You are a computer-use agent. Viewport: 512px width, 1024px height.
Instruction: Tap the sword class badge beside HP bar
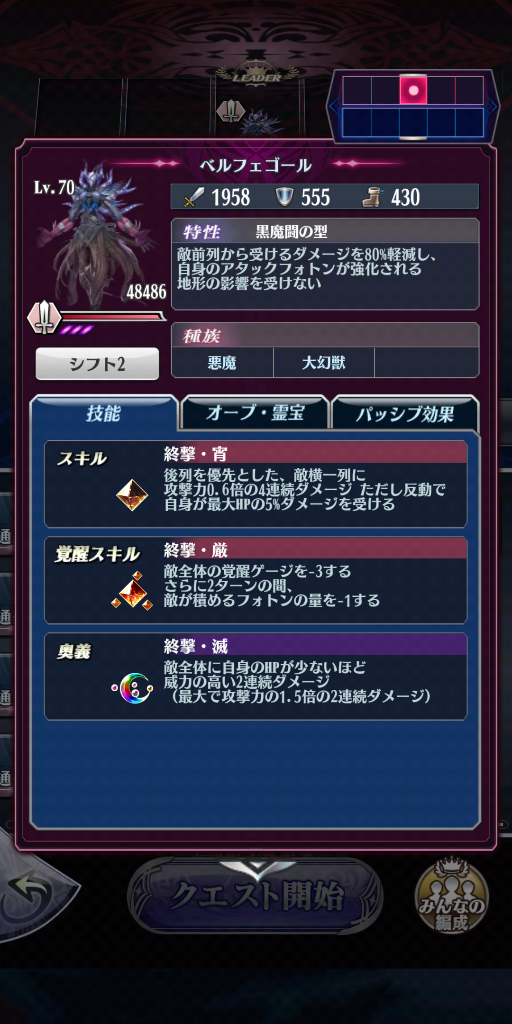[x=44, y=317]
